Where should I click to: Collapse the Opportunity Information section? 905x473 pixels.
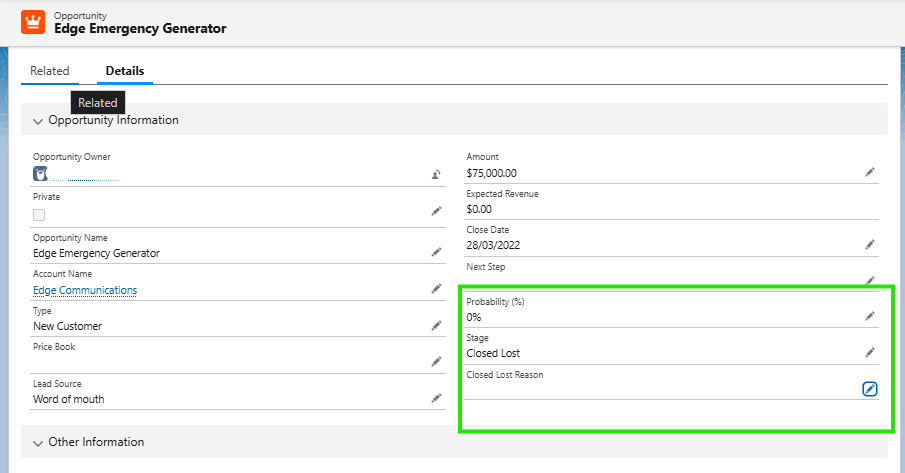tap(39, 121)
